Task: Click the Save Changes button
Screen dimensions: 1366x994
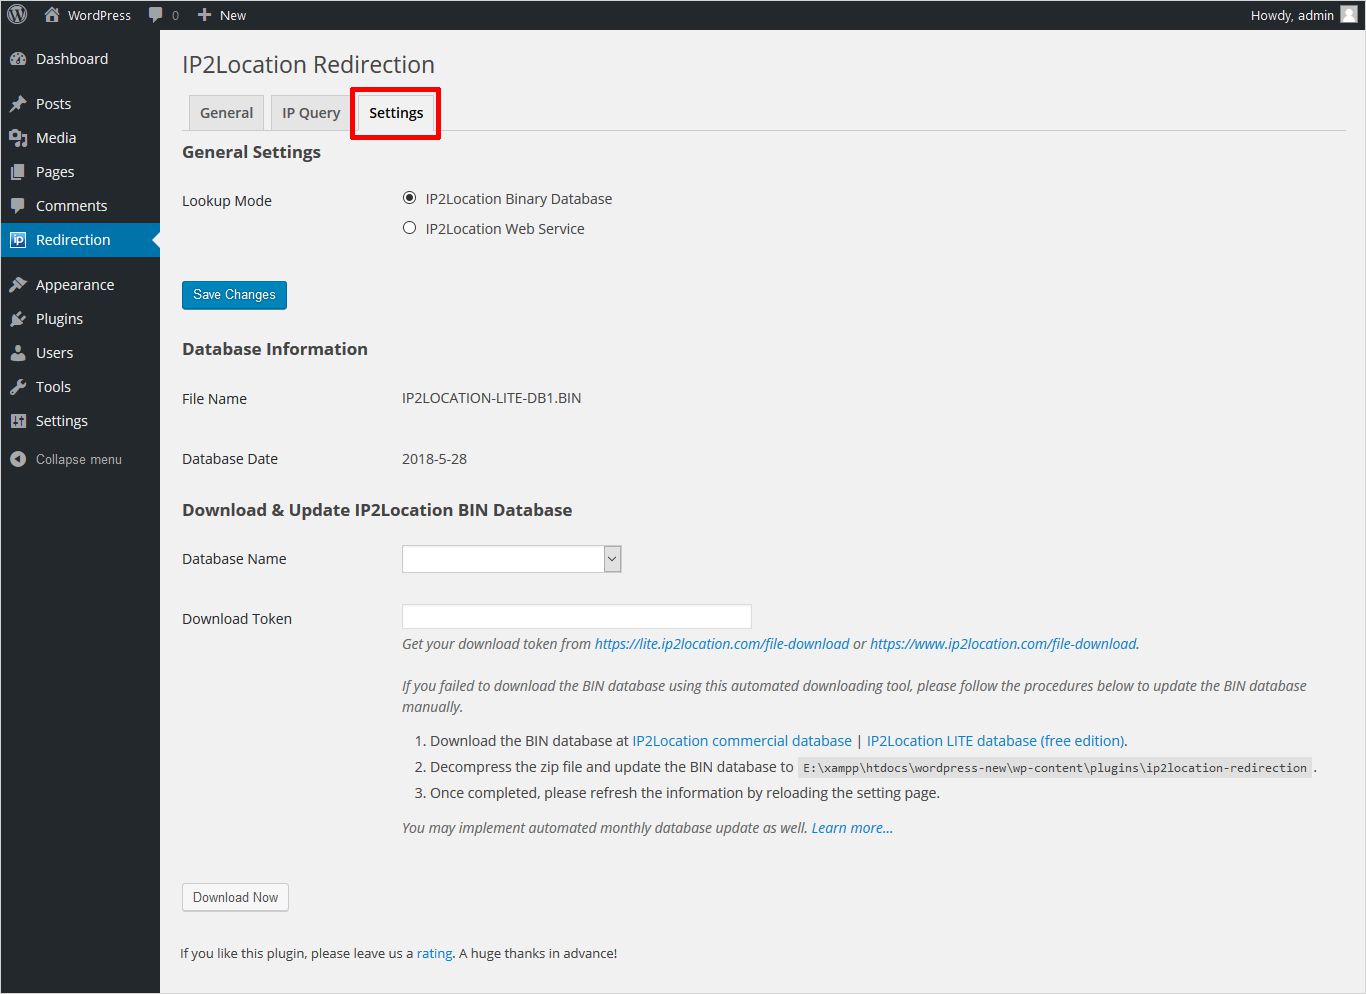Action: click(234, 295)
